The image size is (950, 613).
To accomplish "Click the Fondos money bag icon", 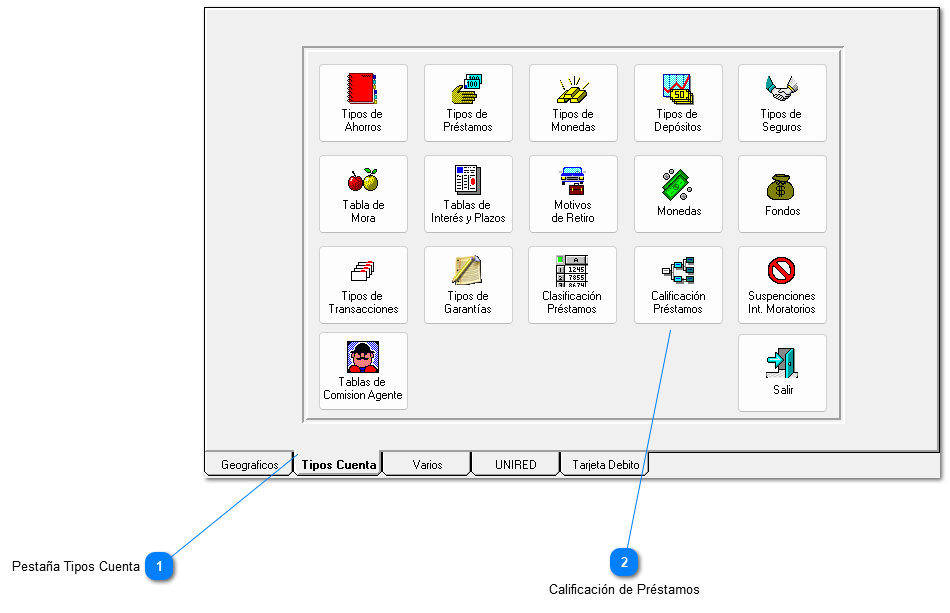I will [x=782, y=186].
